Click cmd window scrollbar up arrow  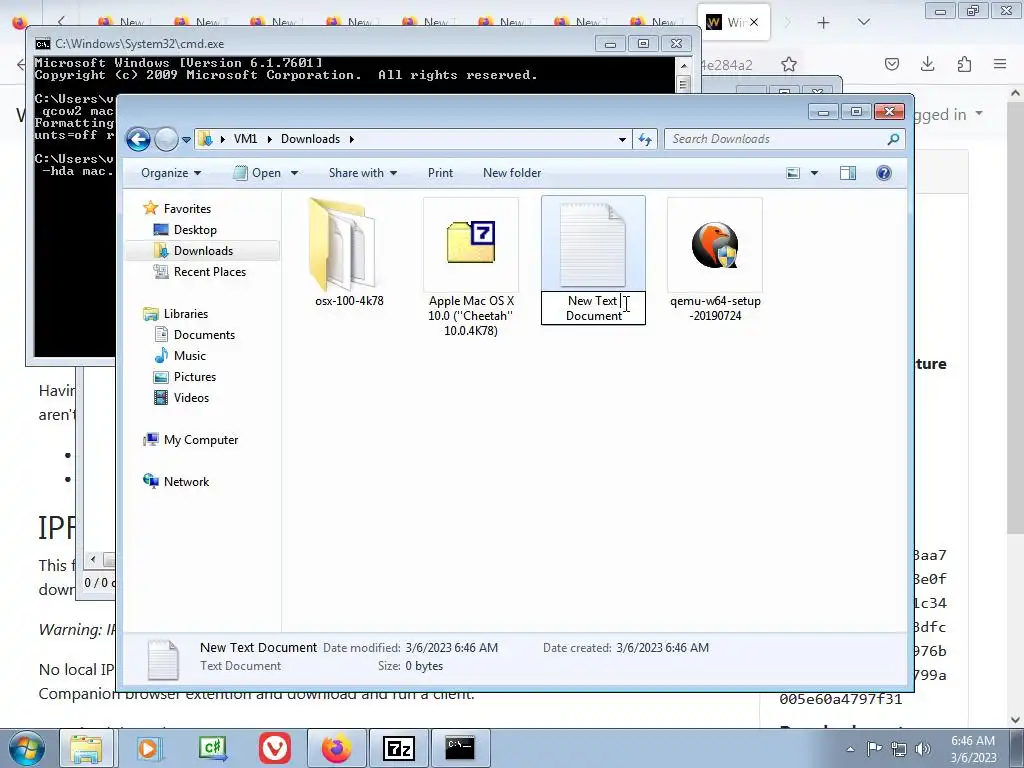(683, 65)
